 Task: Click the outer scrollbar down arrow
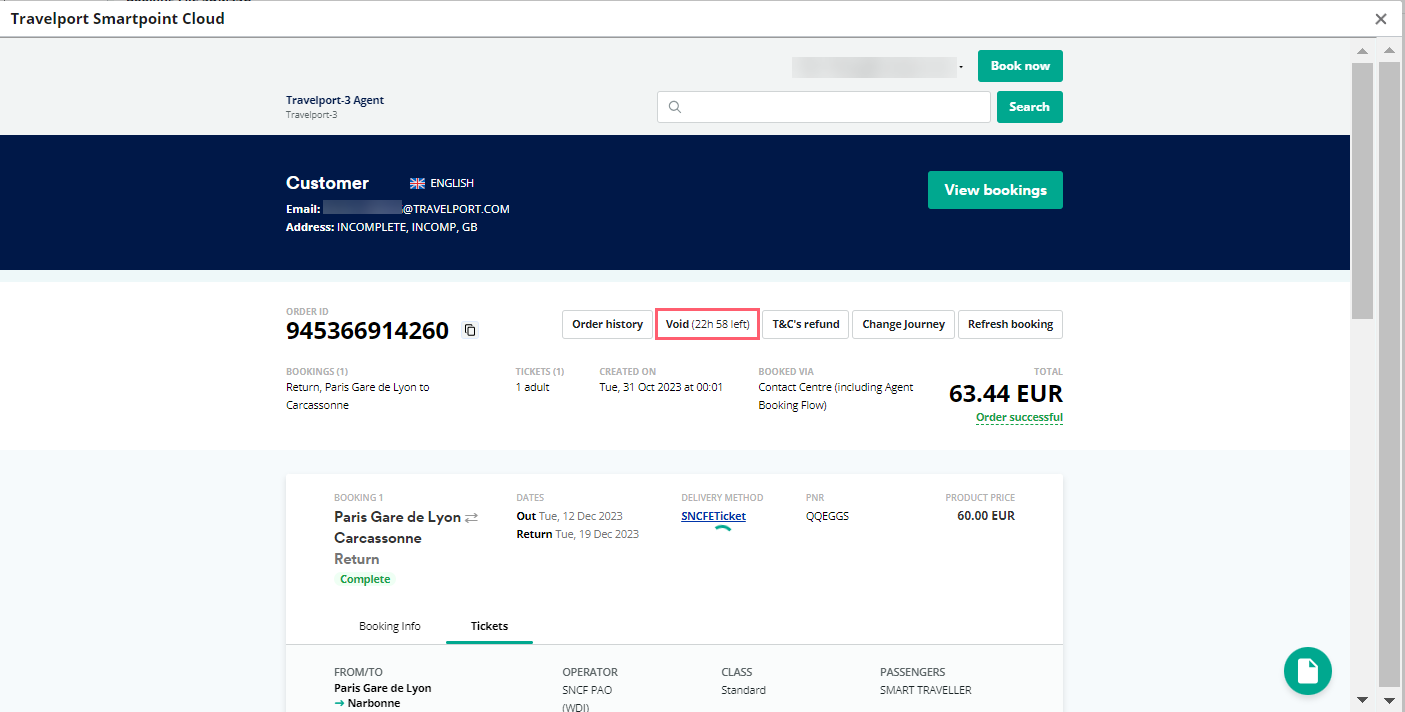pyautogui.click(x=1389, y=699)
